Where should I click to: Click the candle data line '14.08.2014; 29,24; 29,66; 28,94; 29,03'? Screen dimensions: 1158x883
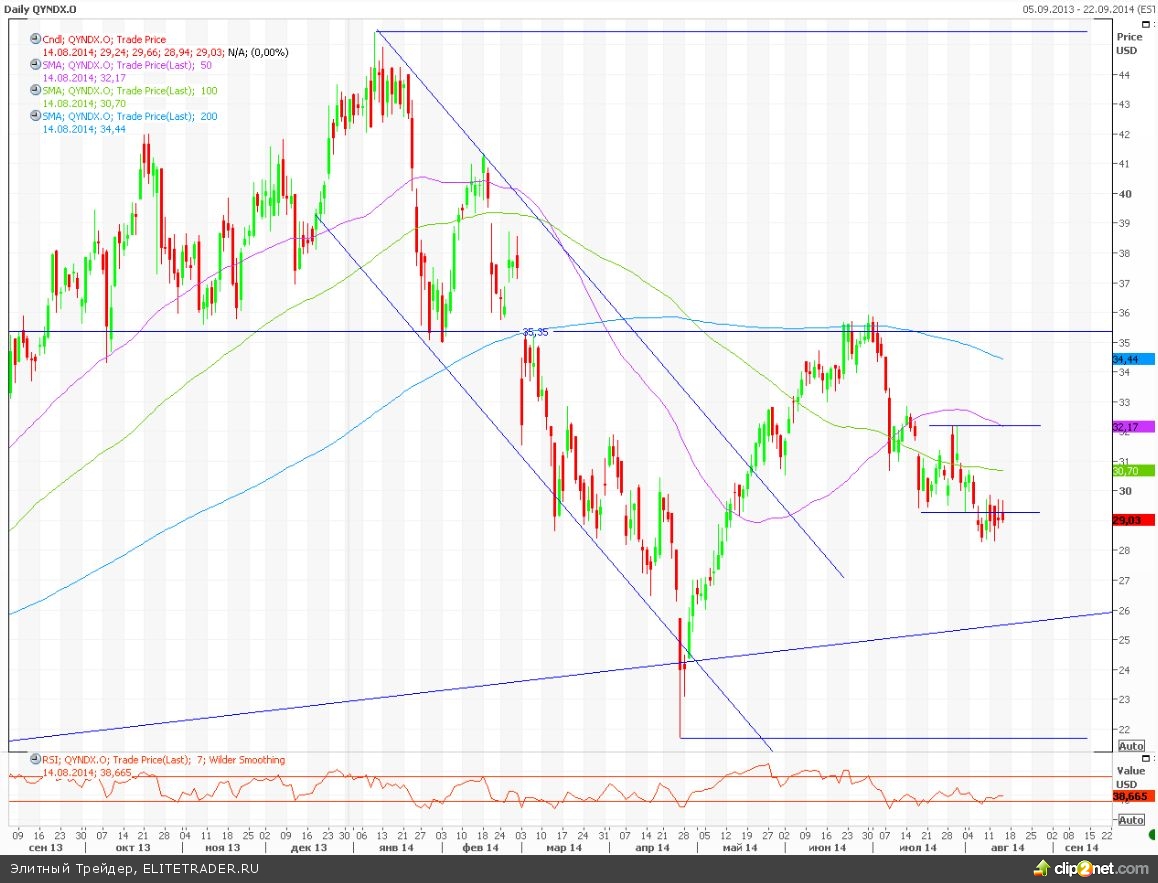tap(133, 52)
